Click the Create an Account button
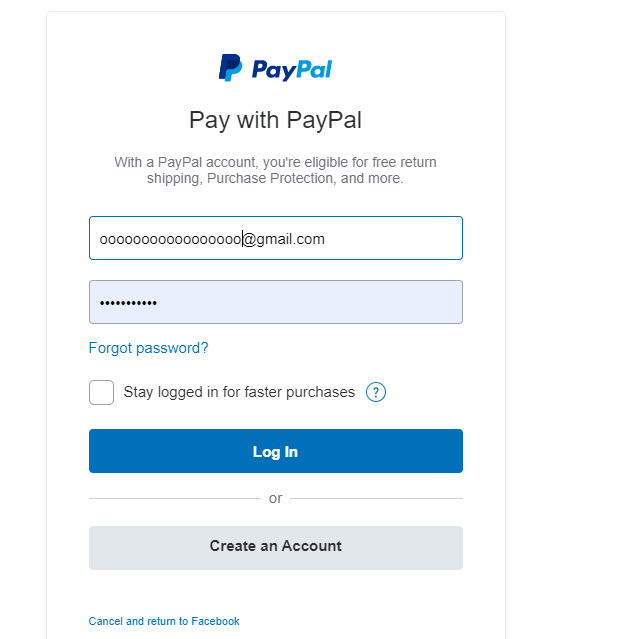Viewport: 640px width, 639px height. pos(276,548)
